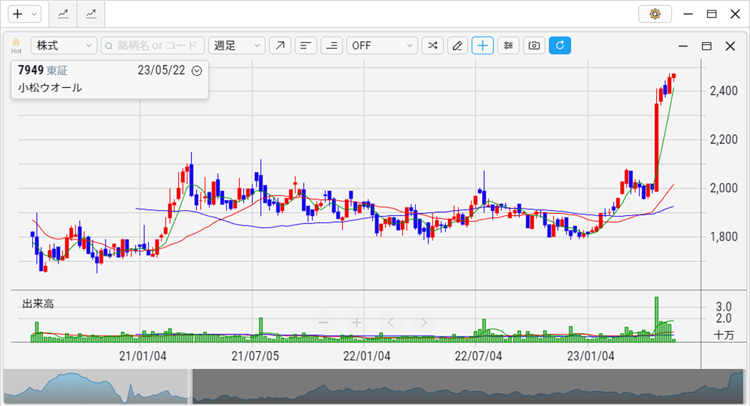Open the 株式 asset type dropdown
Screen dimensions: 750x406
[63, 46]
